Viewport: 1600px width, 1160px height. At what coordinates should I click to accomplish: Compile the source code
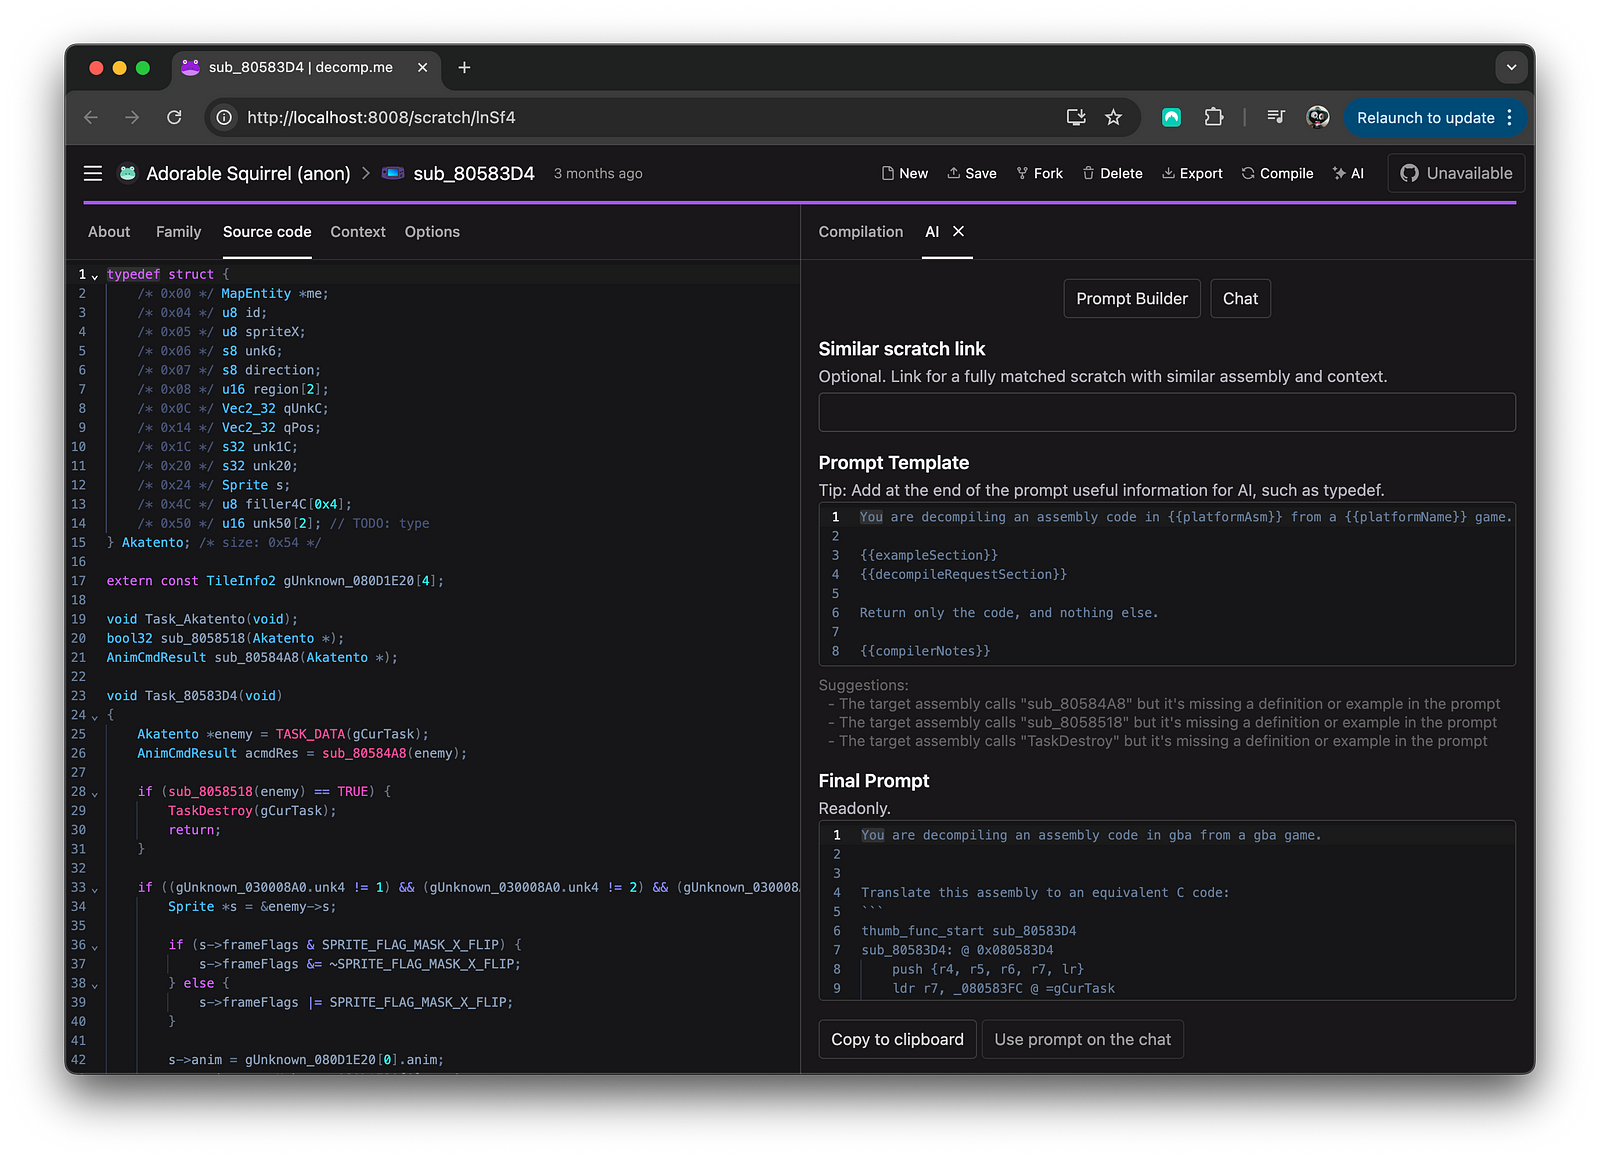click(1277, 173)
